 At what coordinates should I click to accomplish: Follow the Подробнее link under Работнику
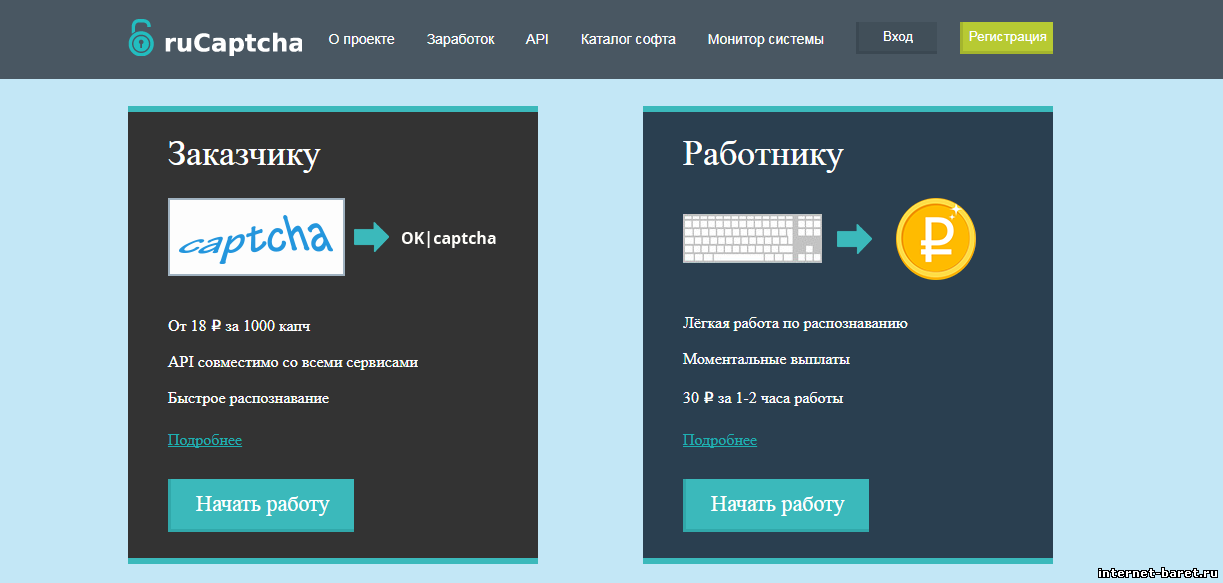click(720, 440)
